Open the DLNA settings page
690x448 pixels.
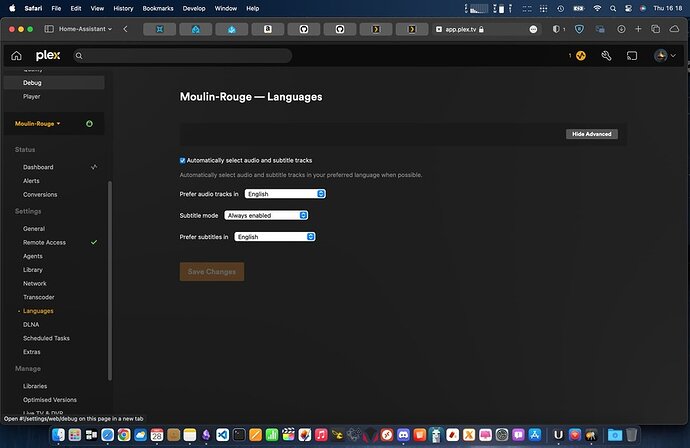(x=31, y=324)
